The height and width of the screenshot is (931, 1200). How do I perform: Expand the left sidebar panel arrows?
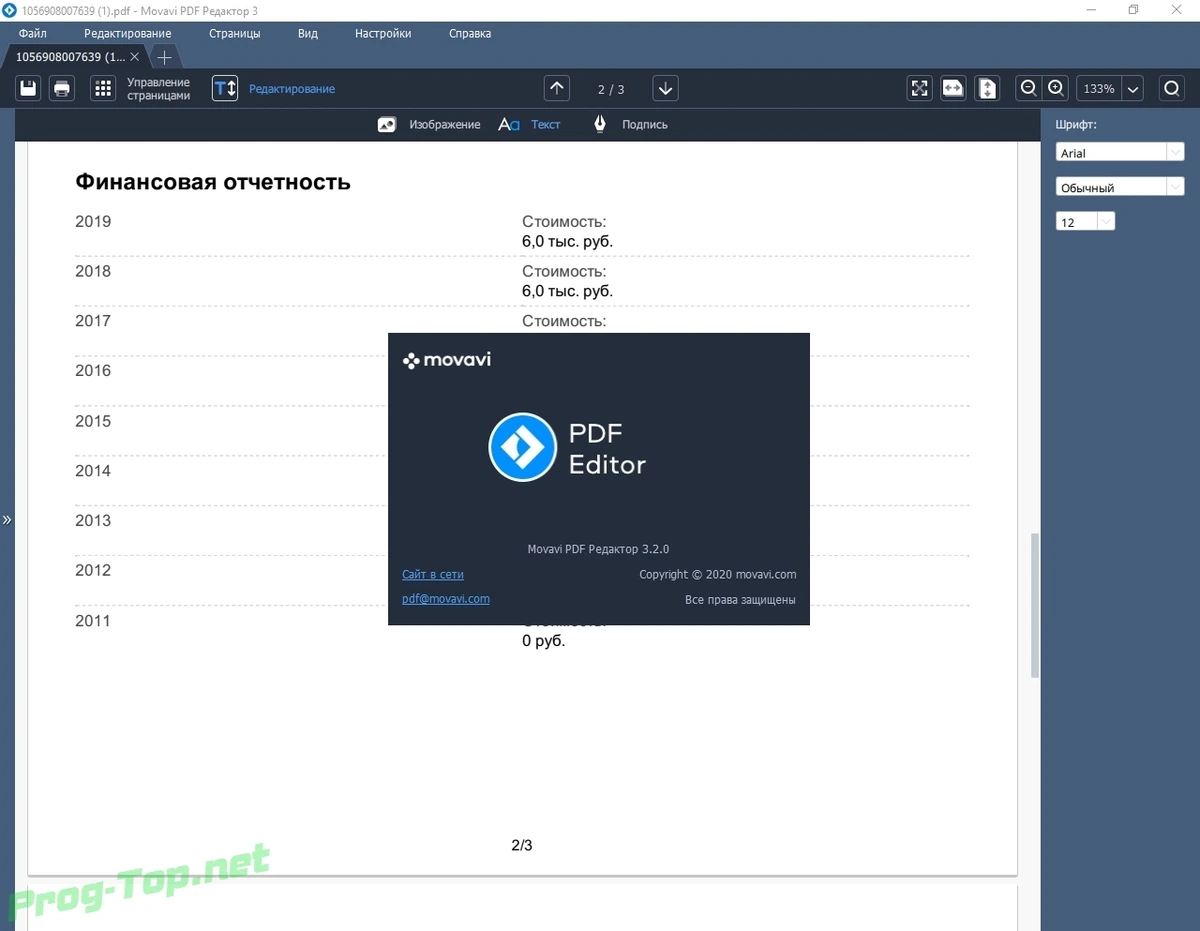click(x=7, y=520)
